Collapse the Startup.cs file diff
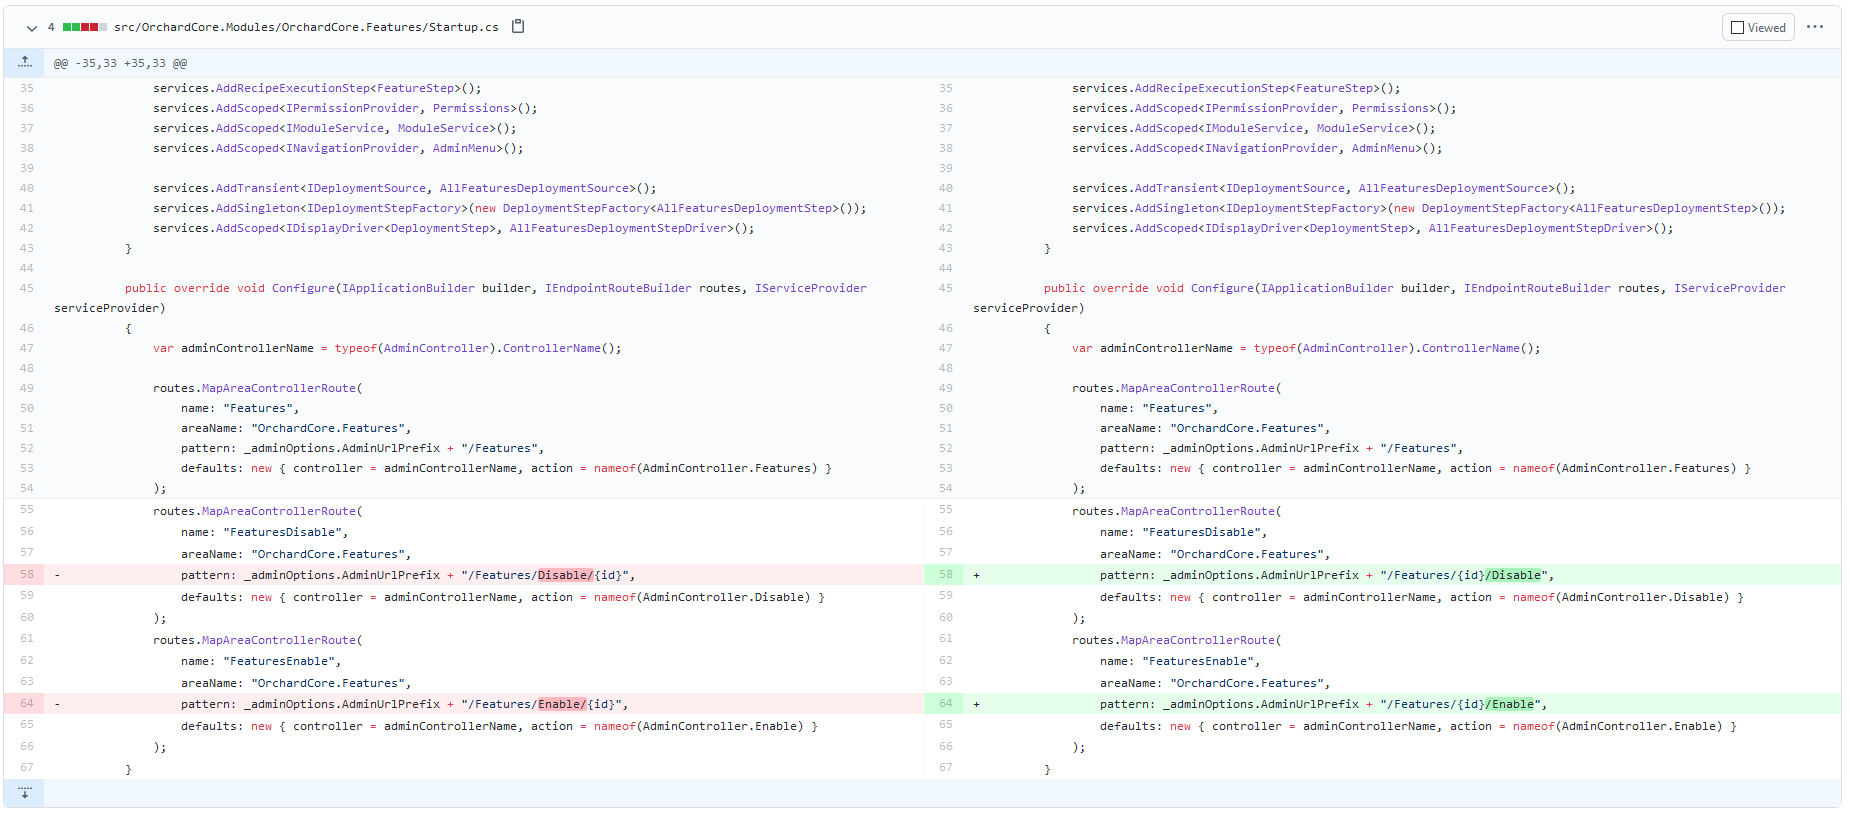Viewport: 1850px width, 817px height. point(32,28)
